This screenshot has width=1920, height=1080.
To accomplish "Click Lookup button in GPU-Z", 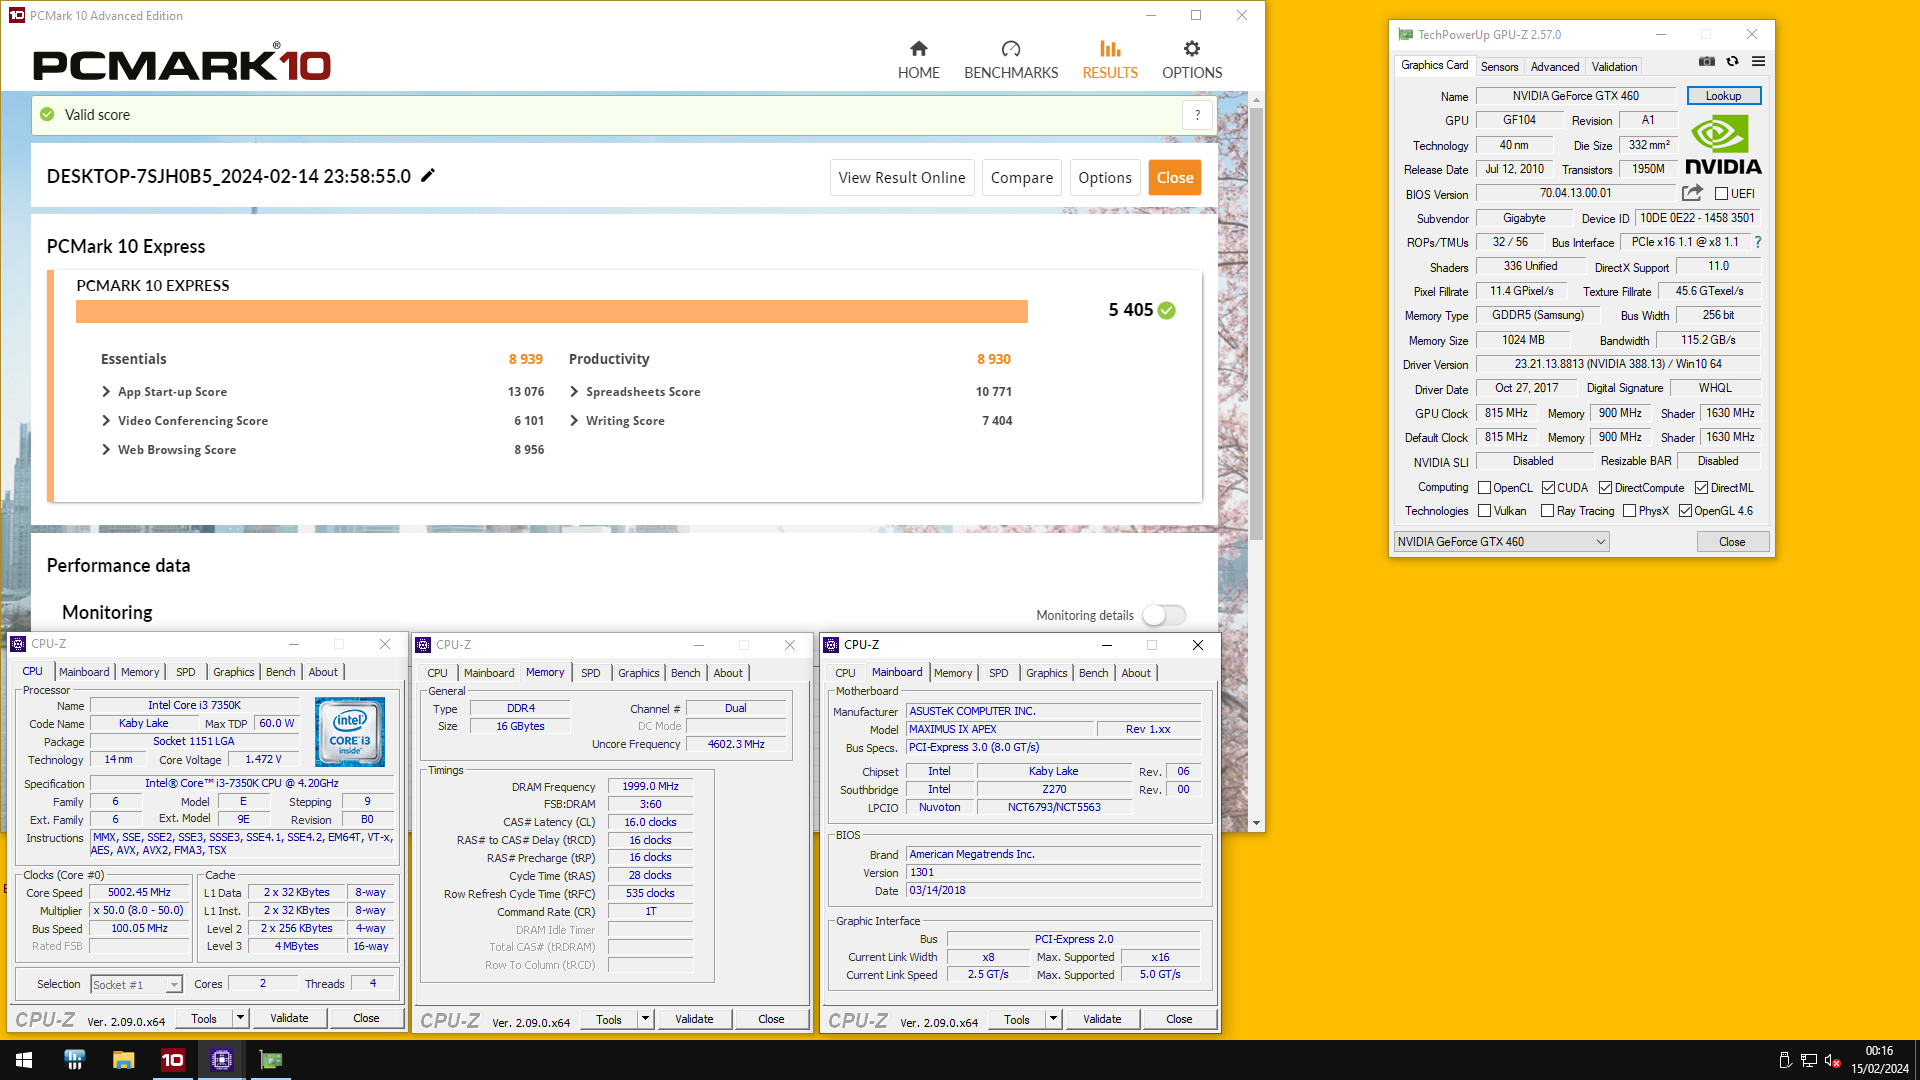I will pos(1723,96).
